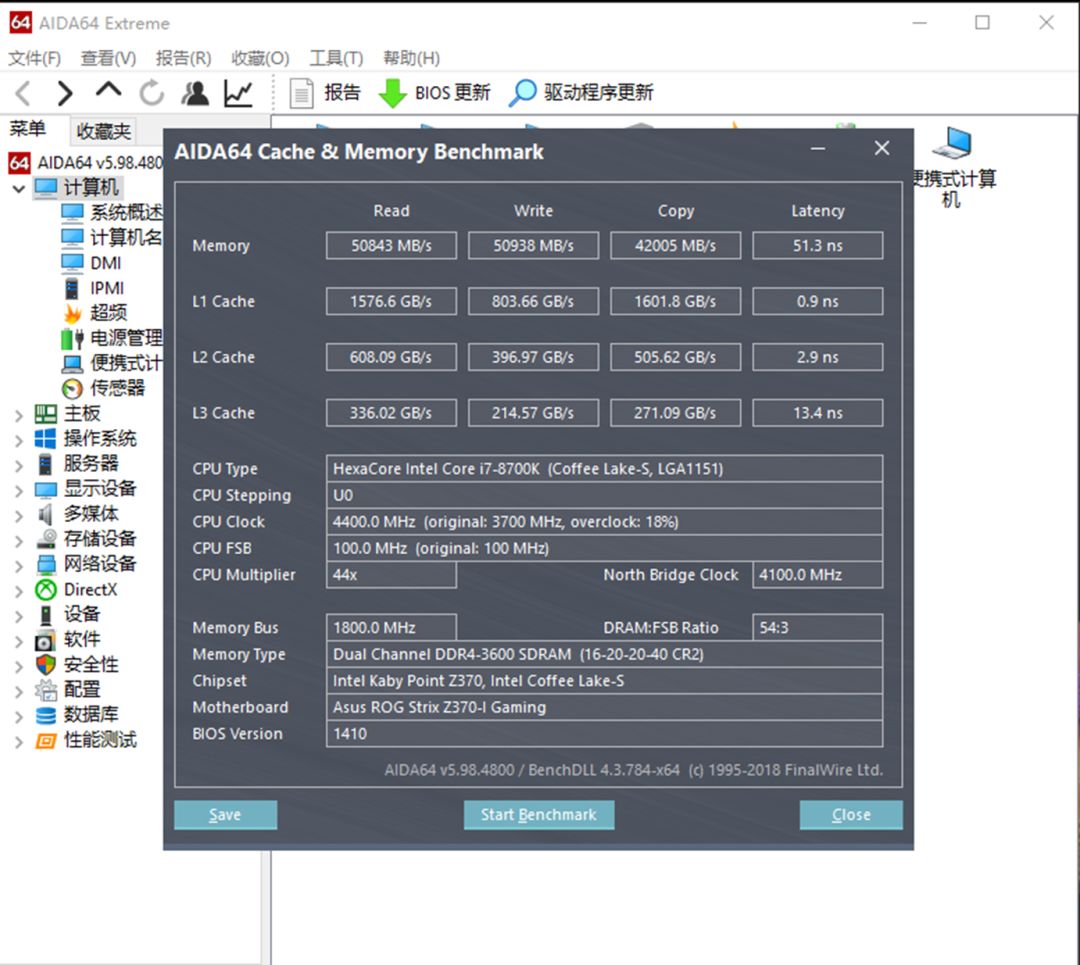Image resolution: width=1080 pixels, height=965 pixels.
Task: Click Save in the benchmark dialog
Action: tap(225, 815)
